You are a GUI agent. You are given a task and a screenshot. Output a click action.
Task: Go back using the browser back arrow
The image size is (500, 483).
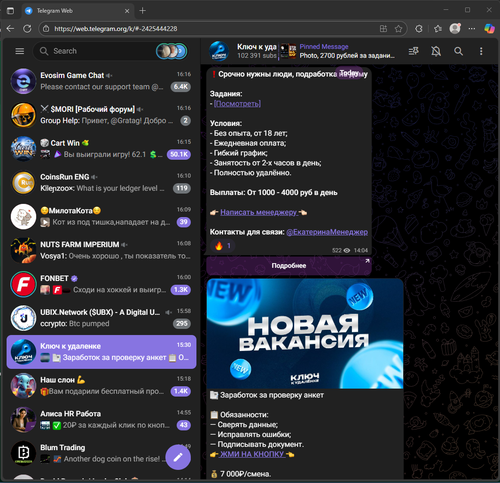point(10,29)
